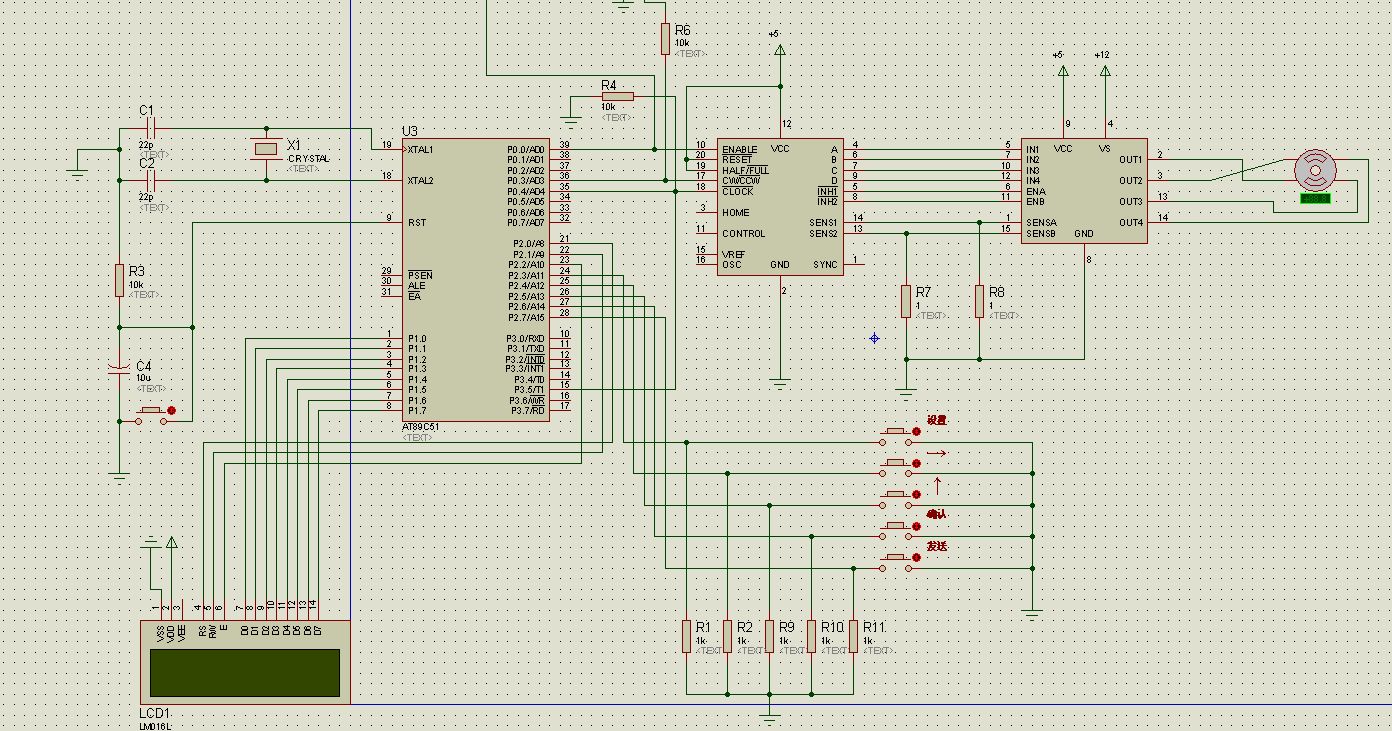Select pull resistor R10
The height and width of the screenshot is (731, 1392).
(x=812, y=636)
